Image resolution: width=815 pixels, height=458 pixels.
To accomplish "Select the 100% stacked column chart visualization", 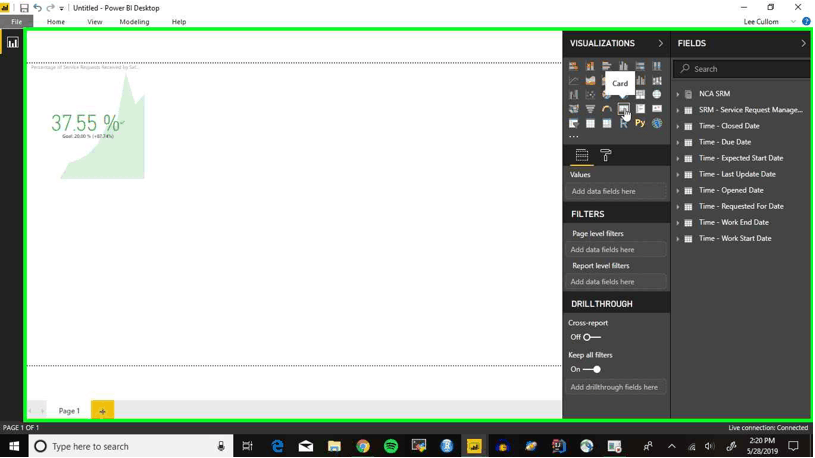I will [657, 66].
